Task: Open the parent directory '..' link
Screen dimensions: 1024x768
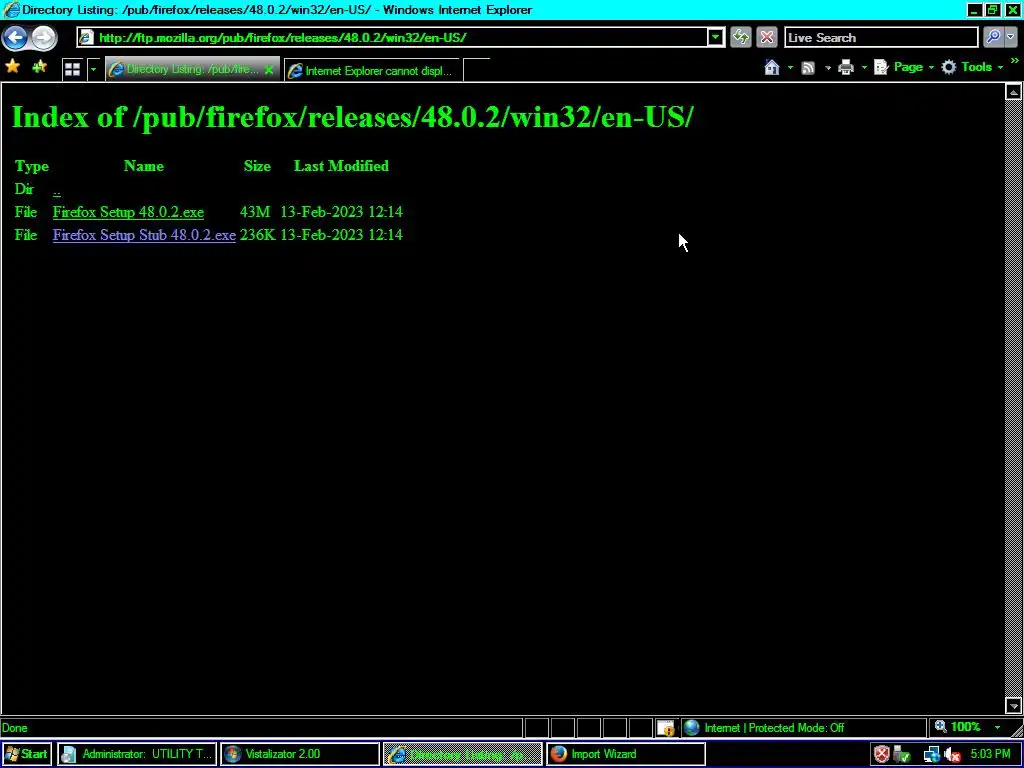Action: pos(57,190)
